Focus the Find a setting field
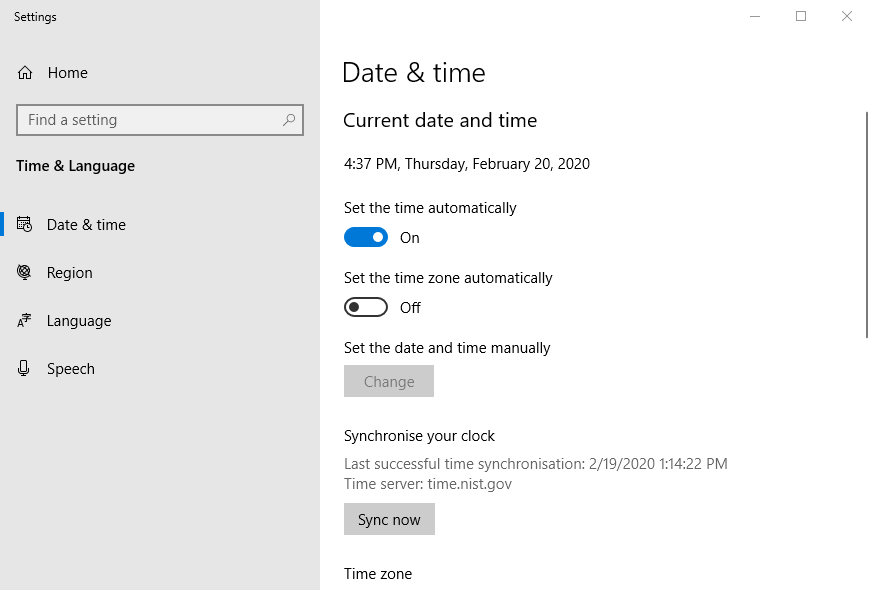This screenshot has width=870, height=590. coord(160,120)
